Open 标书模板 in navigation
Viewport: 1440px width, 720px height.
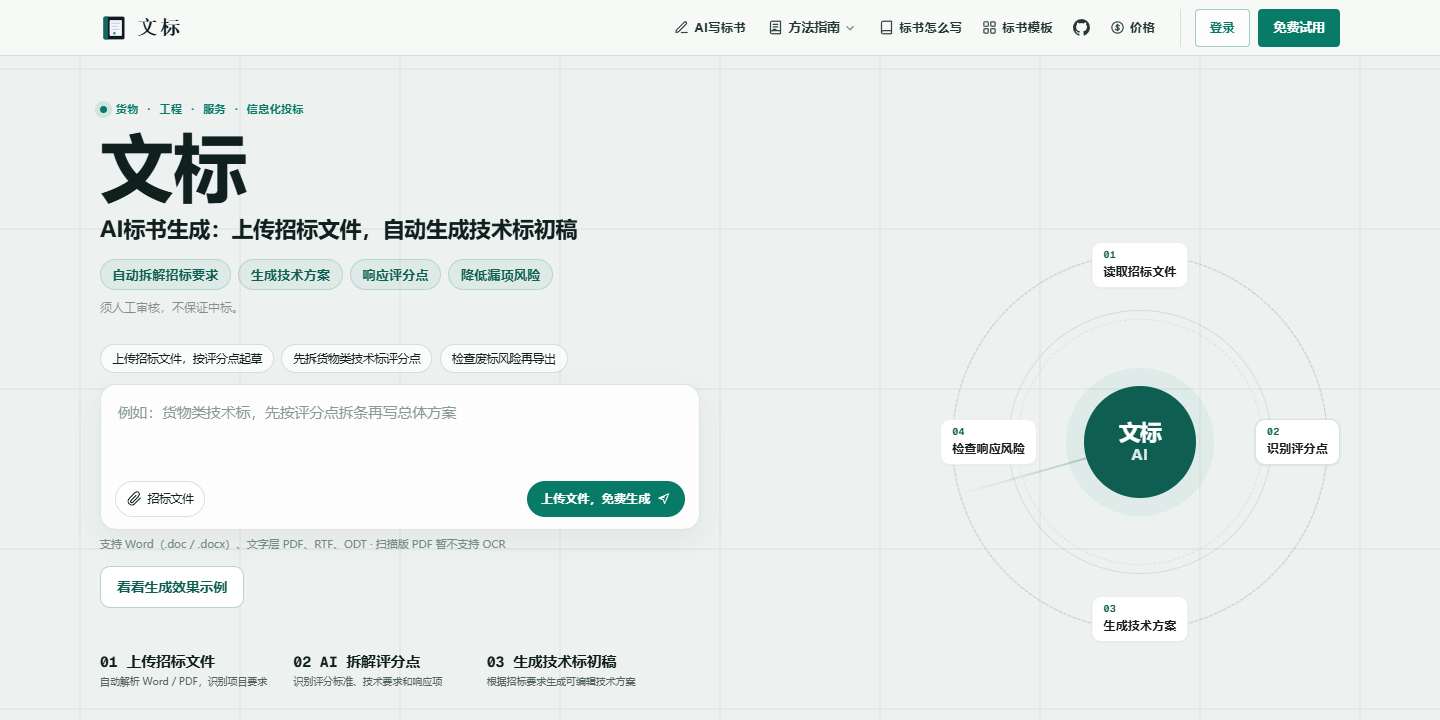[x=1017, y=28]
